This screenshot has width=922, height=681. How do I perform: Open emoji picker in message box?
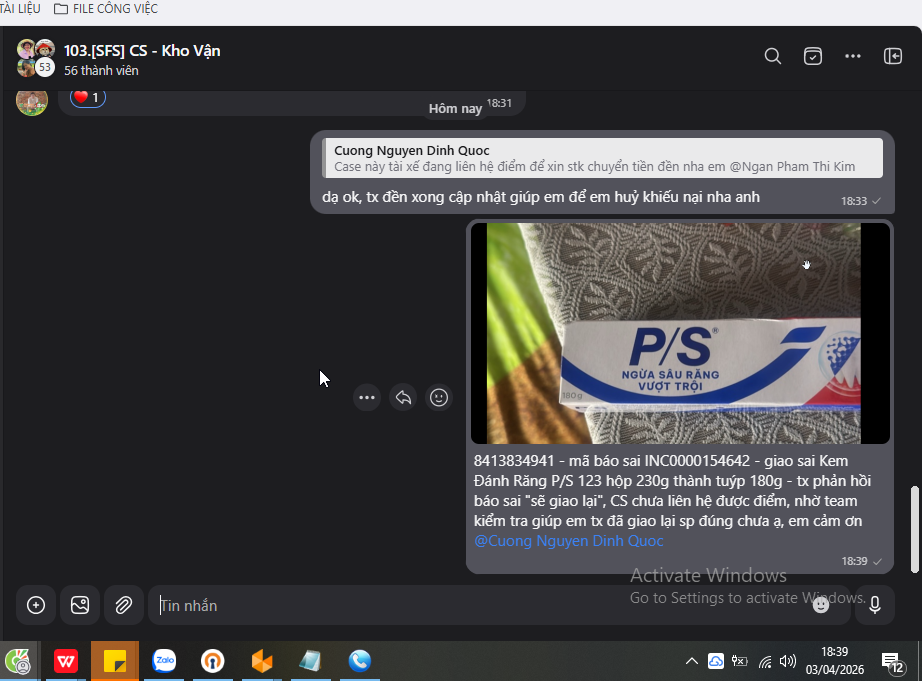coord(821,605)
